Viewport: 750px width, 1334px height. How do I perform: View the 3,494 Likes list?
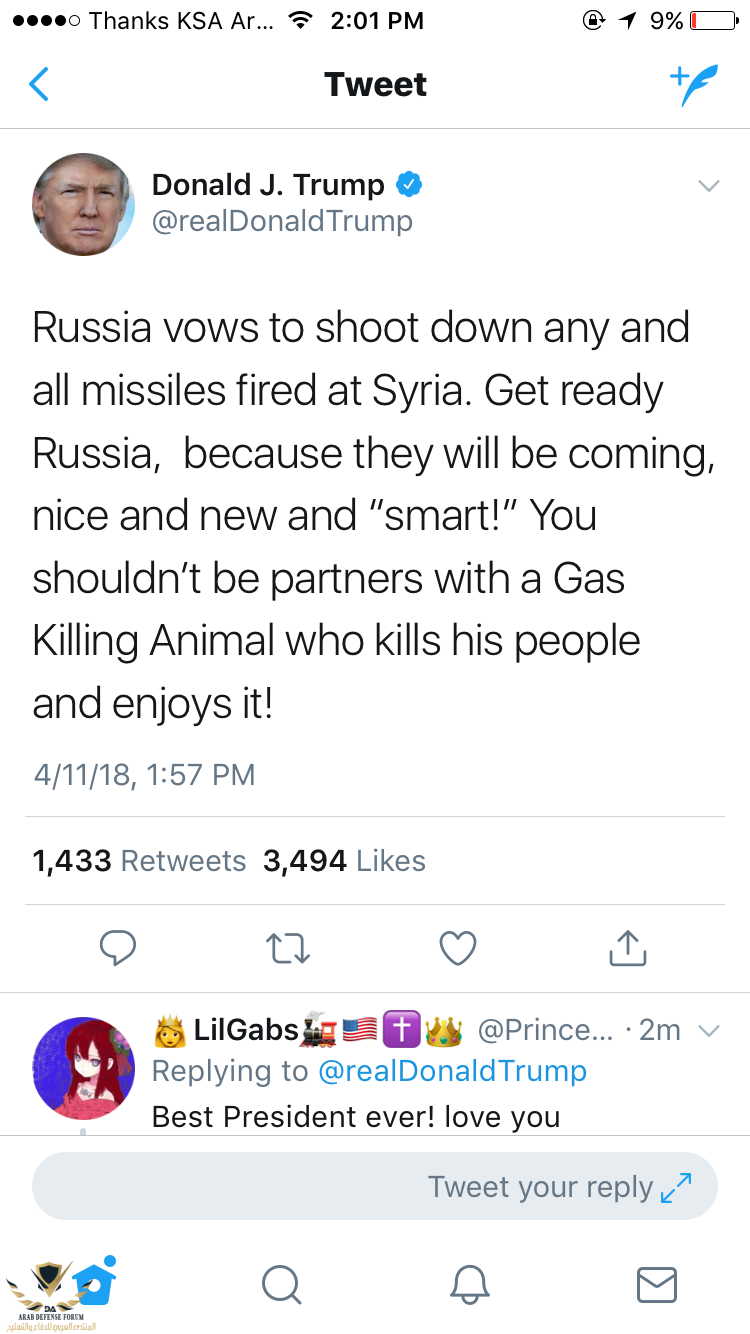(344, 861)
